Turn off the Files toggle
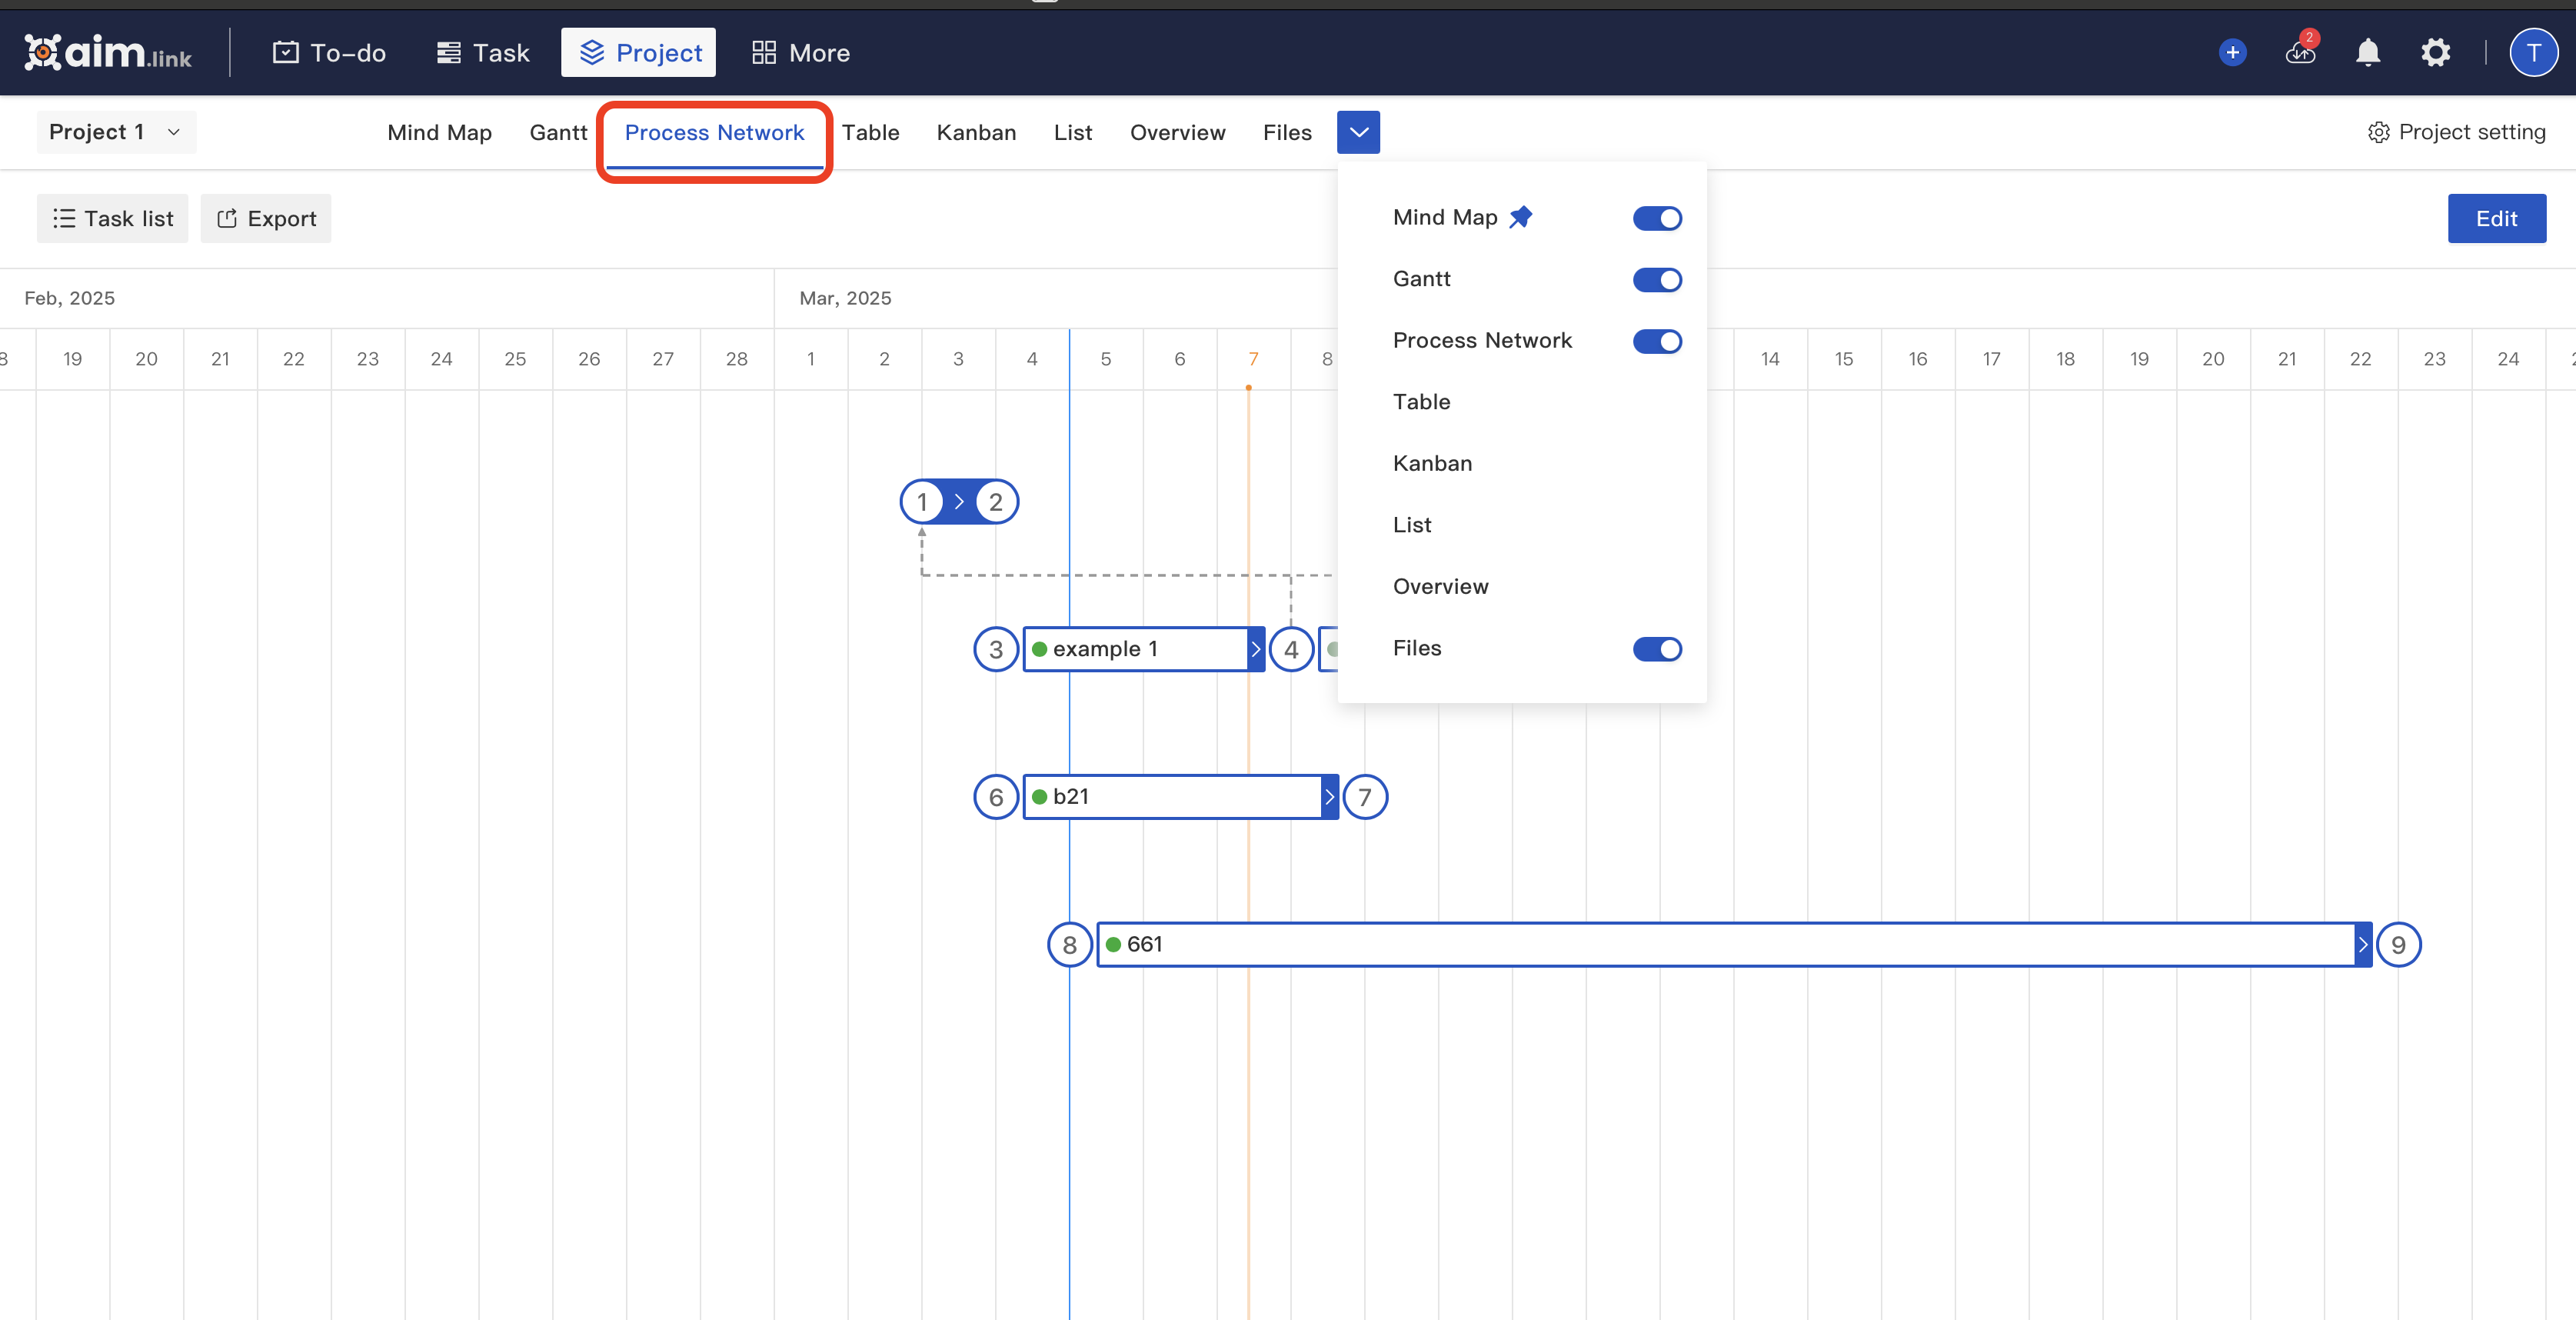 click(x=1657, y=649)
